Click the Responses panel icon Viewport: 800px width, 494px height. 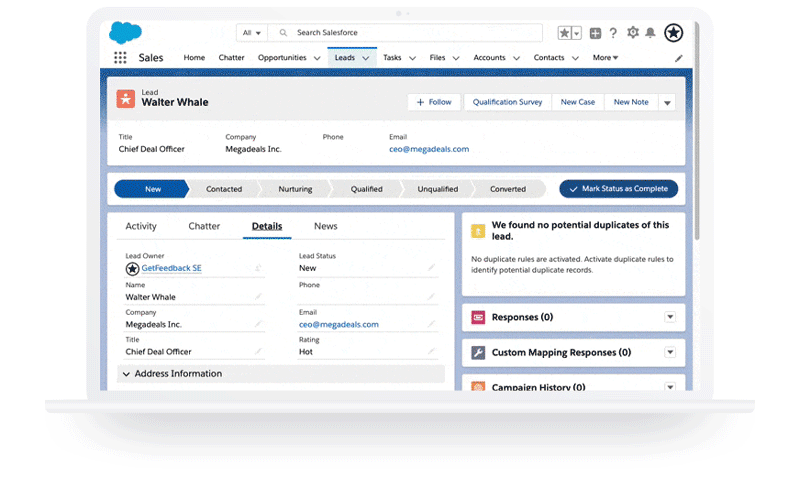click(x=478, y=317)
